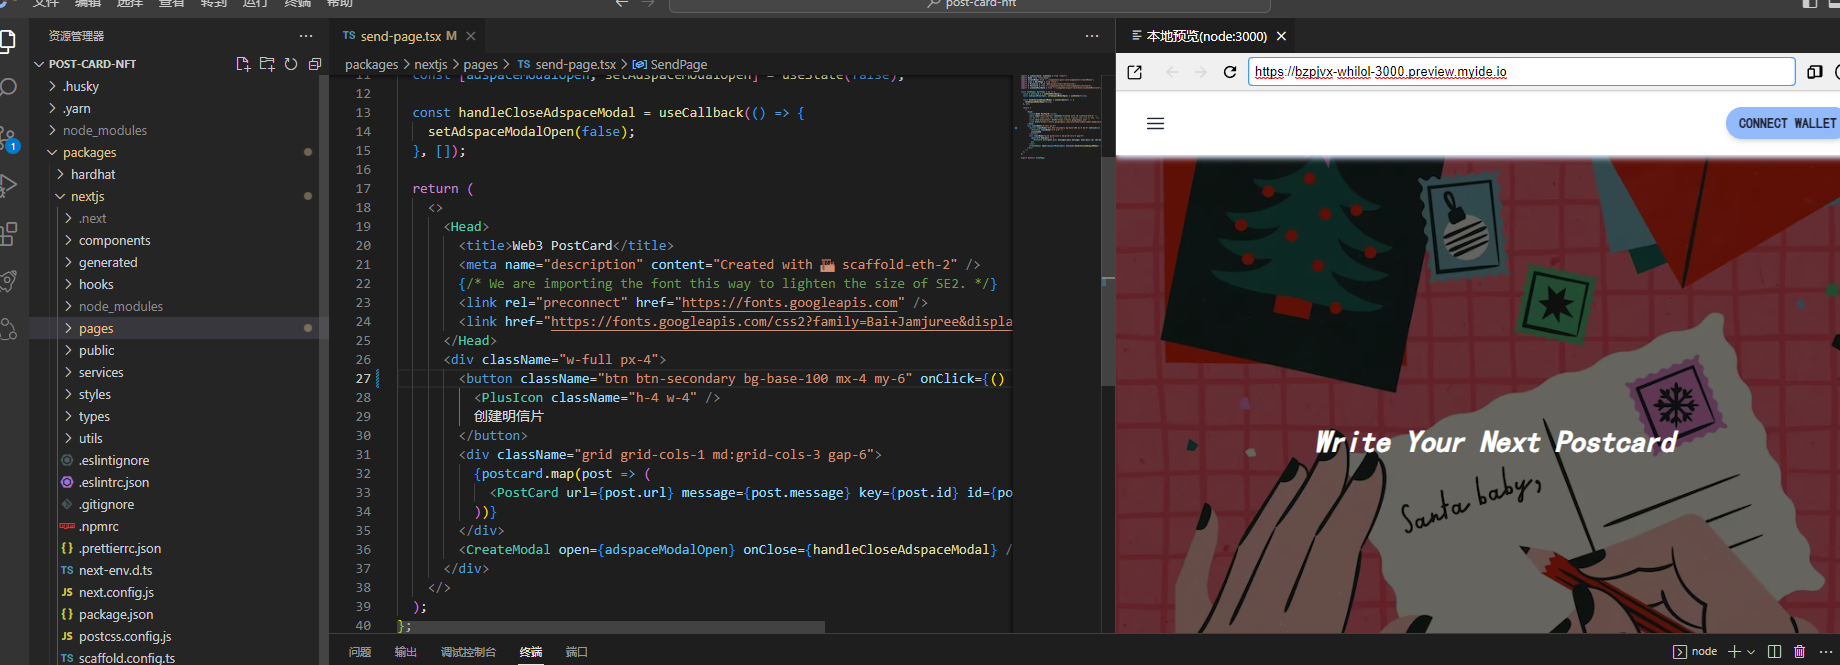Screen dimensions: 1840x665
Task: Reload the preview browser page
Action: coord(1230,72)
